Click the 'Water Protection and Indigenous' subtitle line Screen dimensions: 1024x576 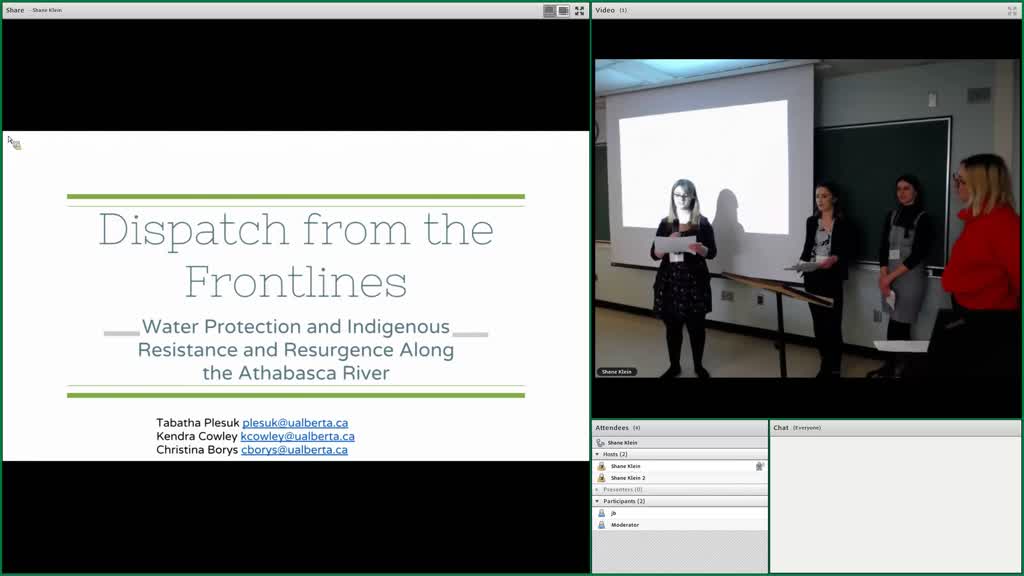click(x=296, y=327)
